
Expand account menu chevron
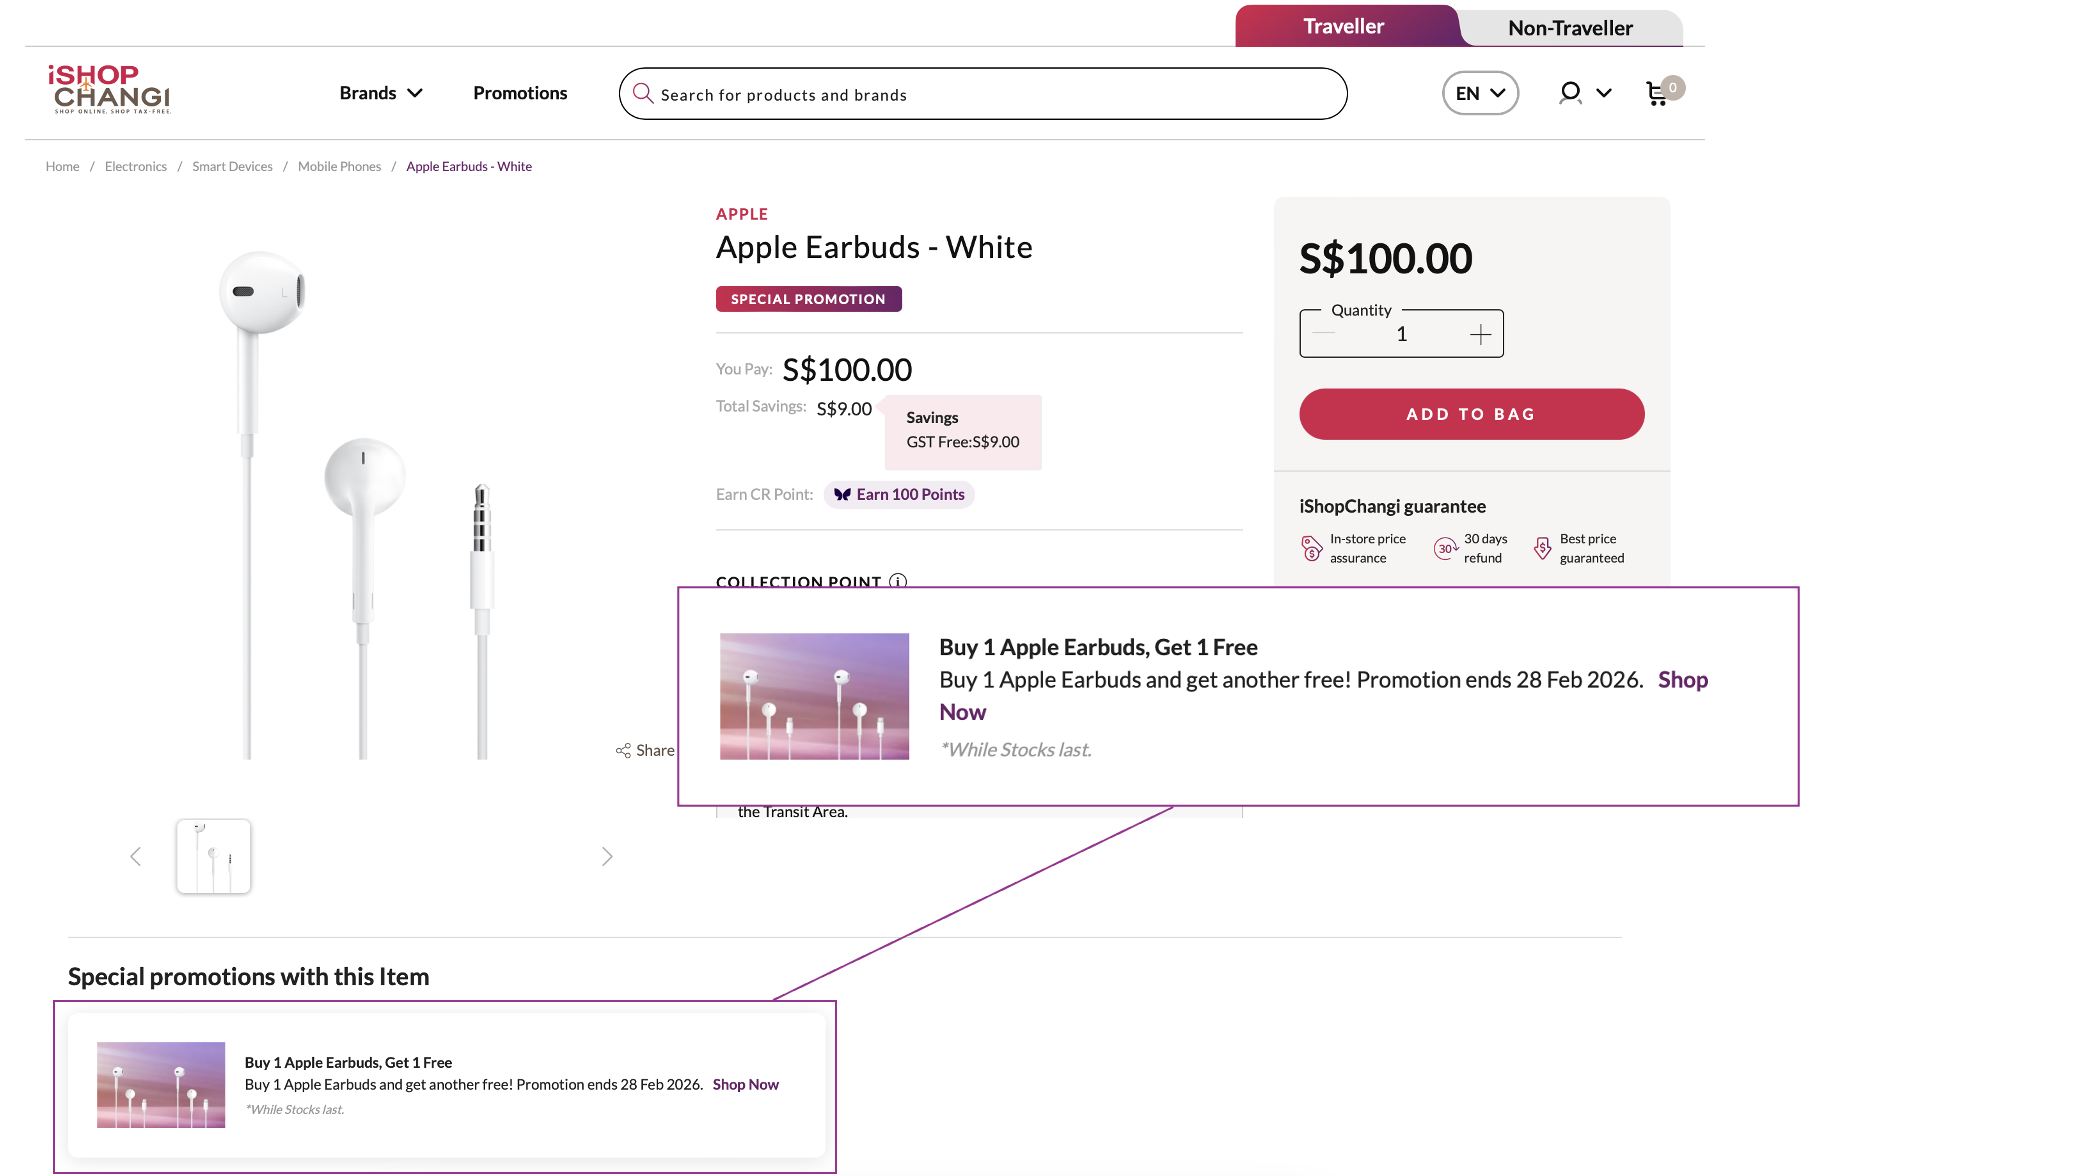point(1604,93)
